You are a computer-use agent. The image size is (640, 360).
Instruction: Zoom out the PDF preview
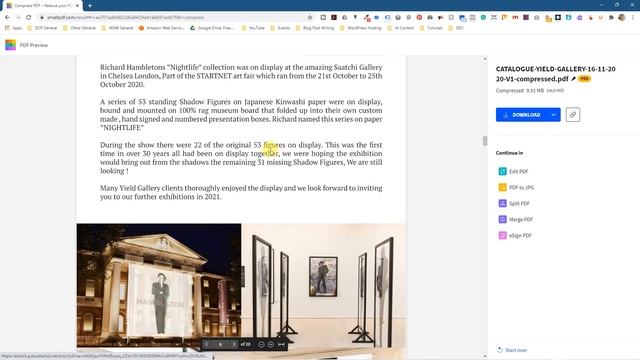point(261,344)
